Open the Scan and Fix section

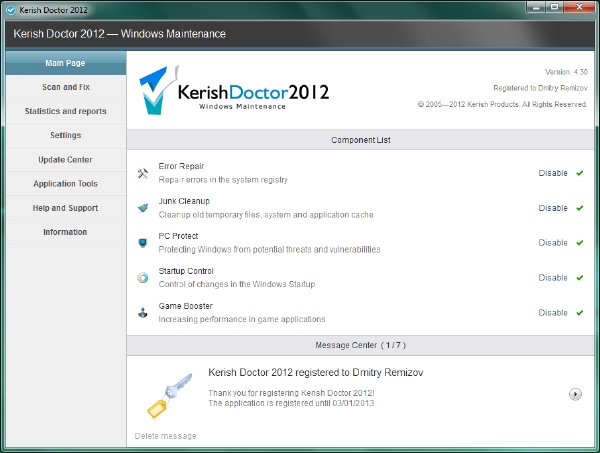66,87
